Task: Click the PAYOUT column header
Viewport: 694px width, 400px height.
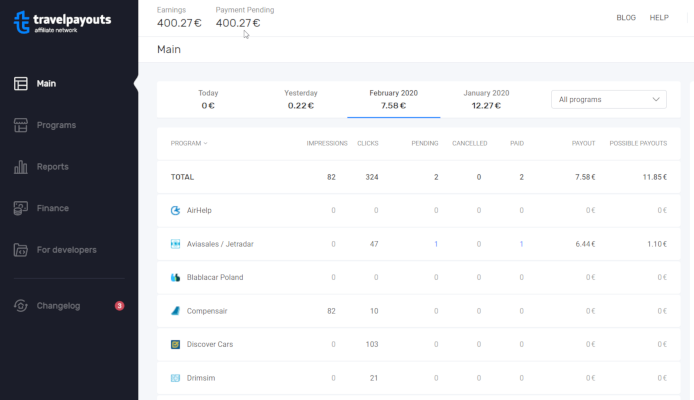Action: tap(583, 143)
